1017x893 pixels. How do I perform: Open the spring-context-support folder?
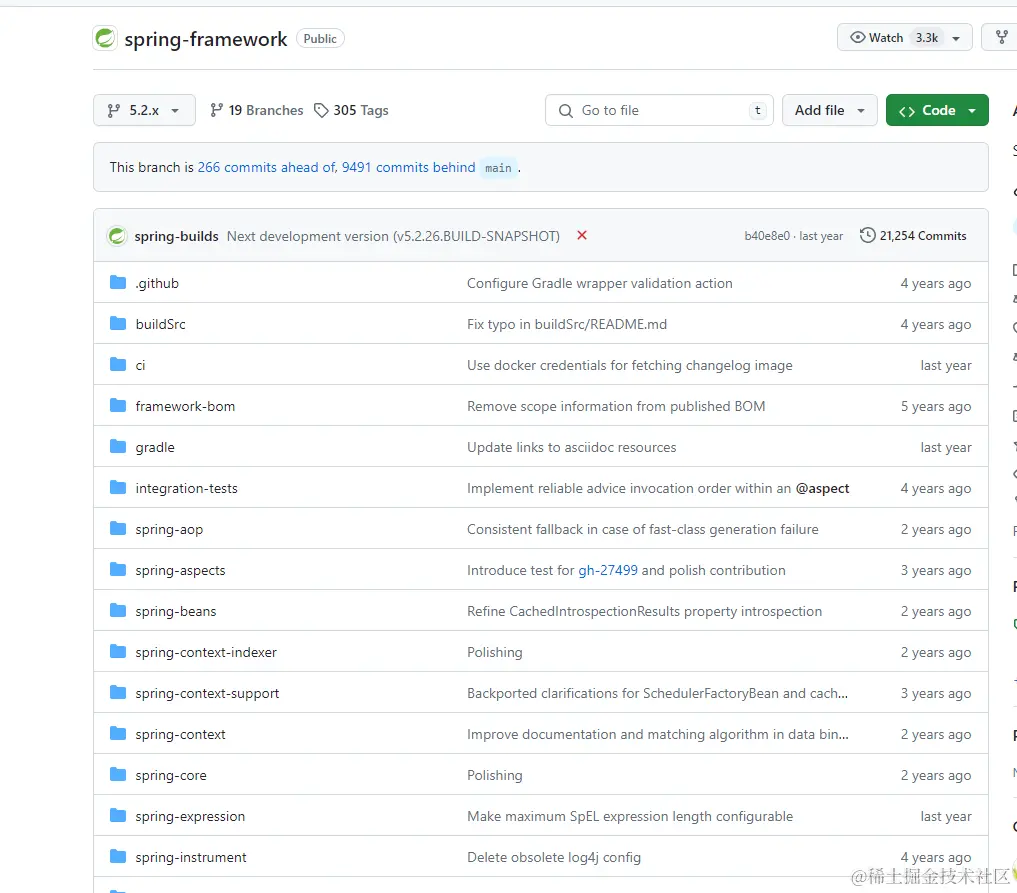pos(207,693)
